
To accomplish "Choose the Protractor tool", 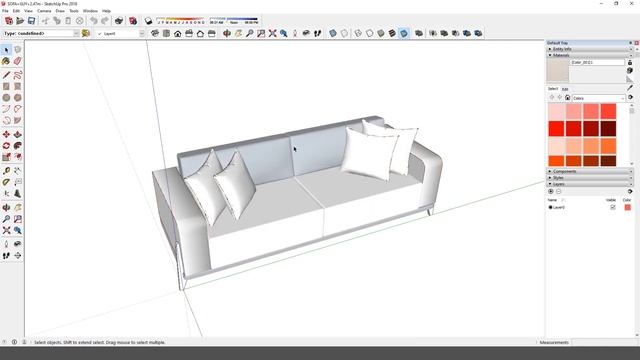I will coord(6,182).
